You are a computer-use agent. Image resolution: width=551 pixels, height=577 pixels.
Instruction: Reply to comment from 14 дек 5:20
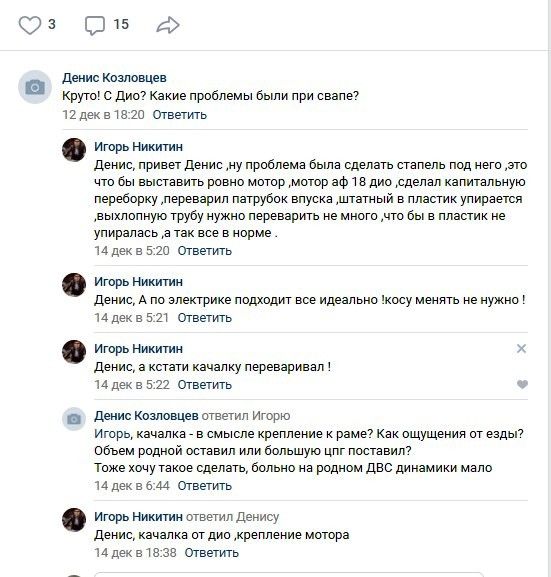click(205, 251)
